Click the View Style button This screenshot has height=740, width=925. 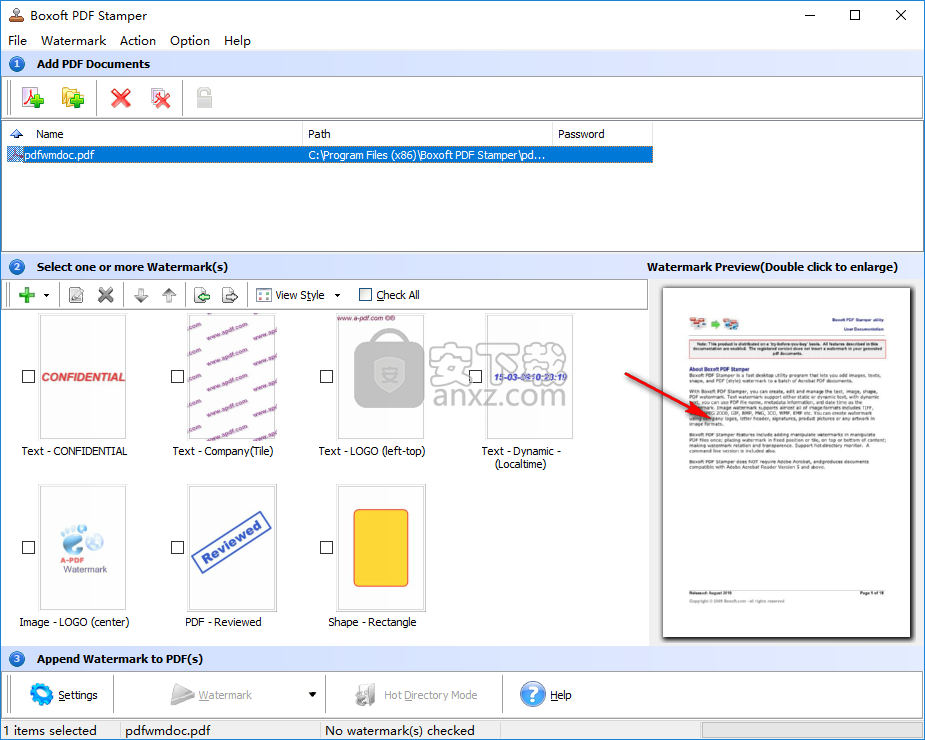pyautogui.click(x=290, y=295)
